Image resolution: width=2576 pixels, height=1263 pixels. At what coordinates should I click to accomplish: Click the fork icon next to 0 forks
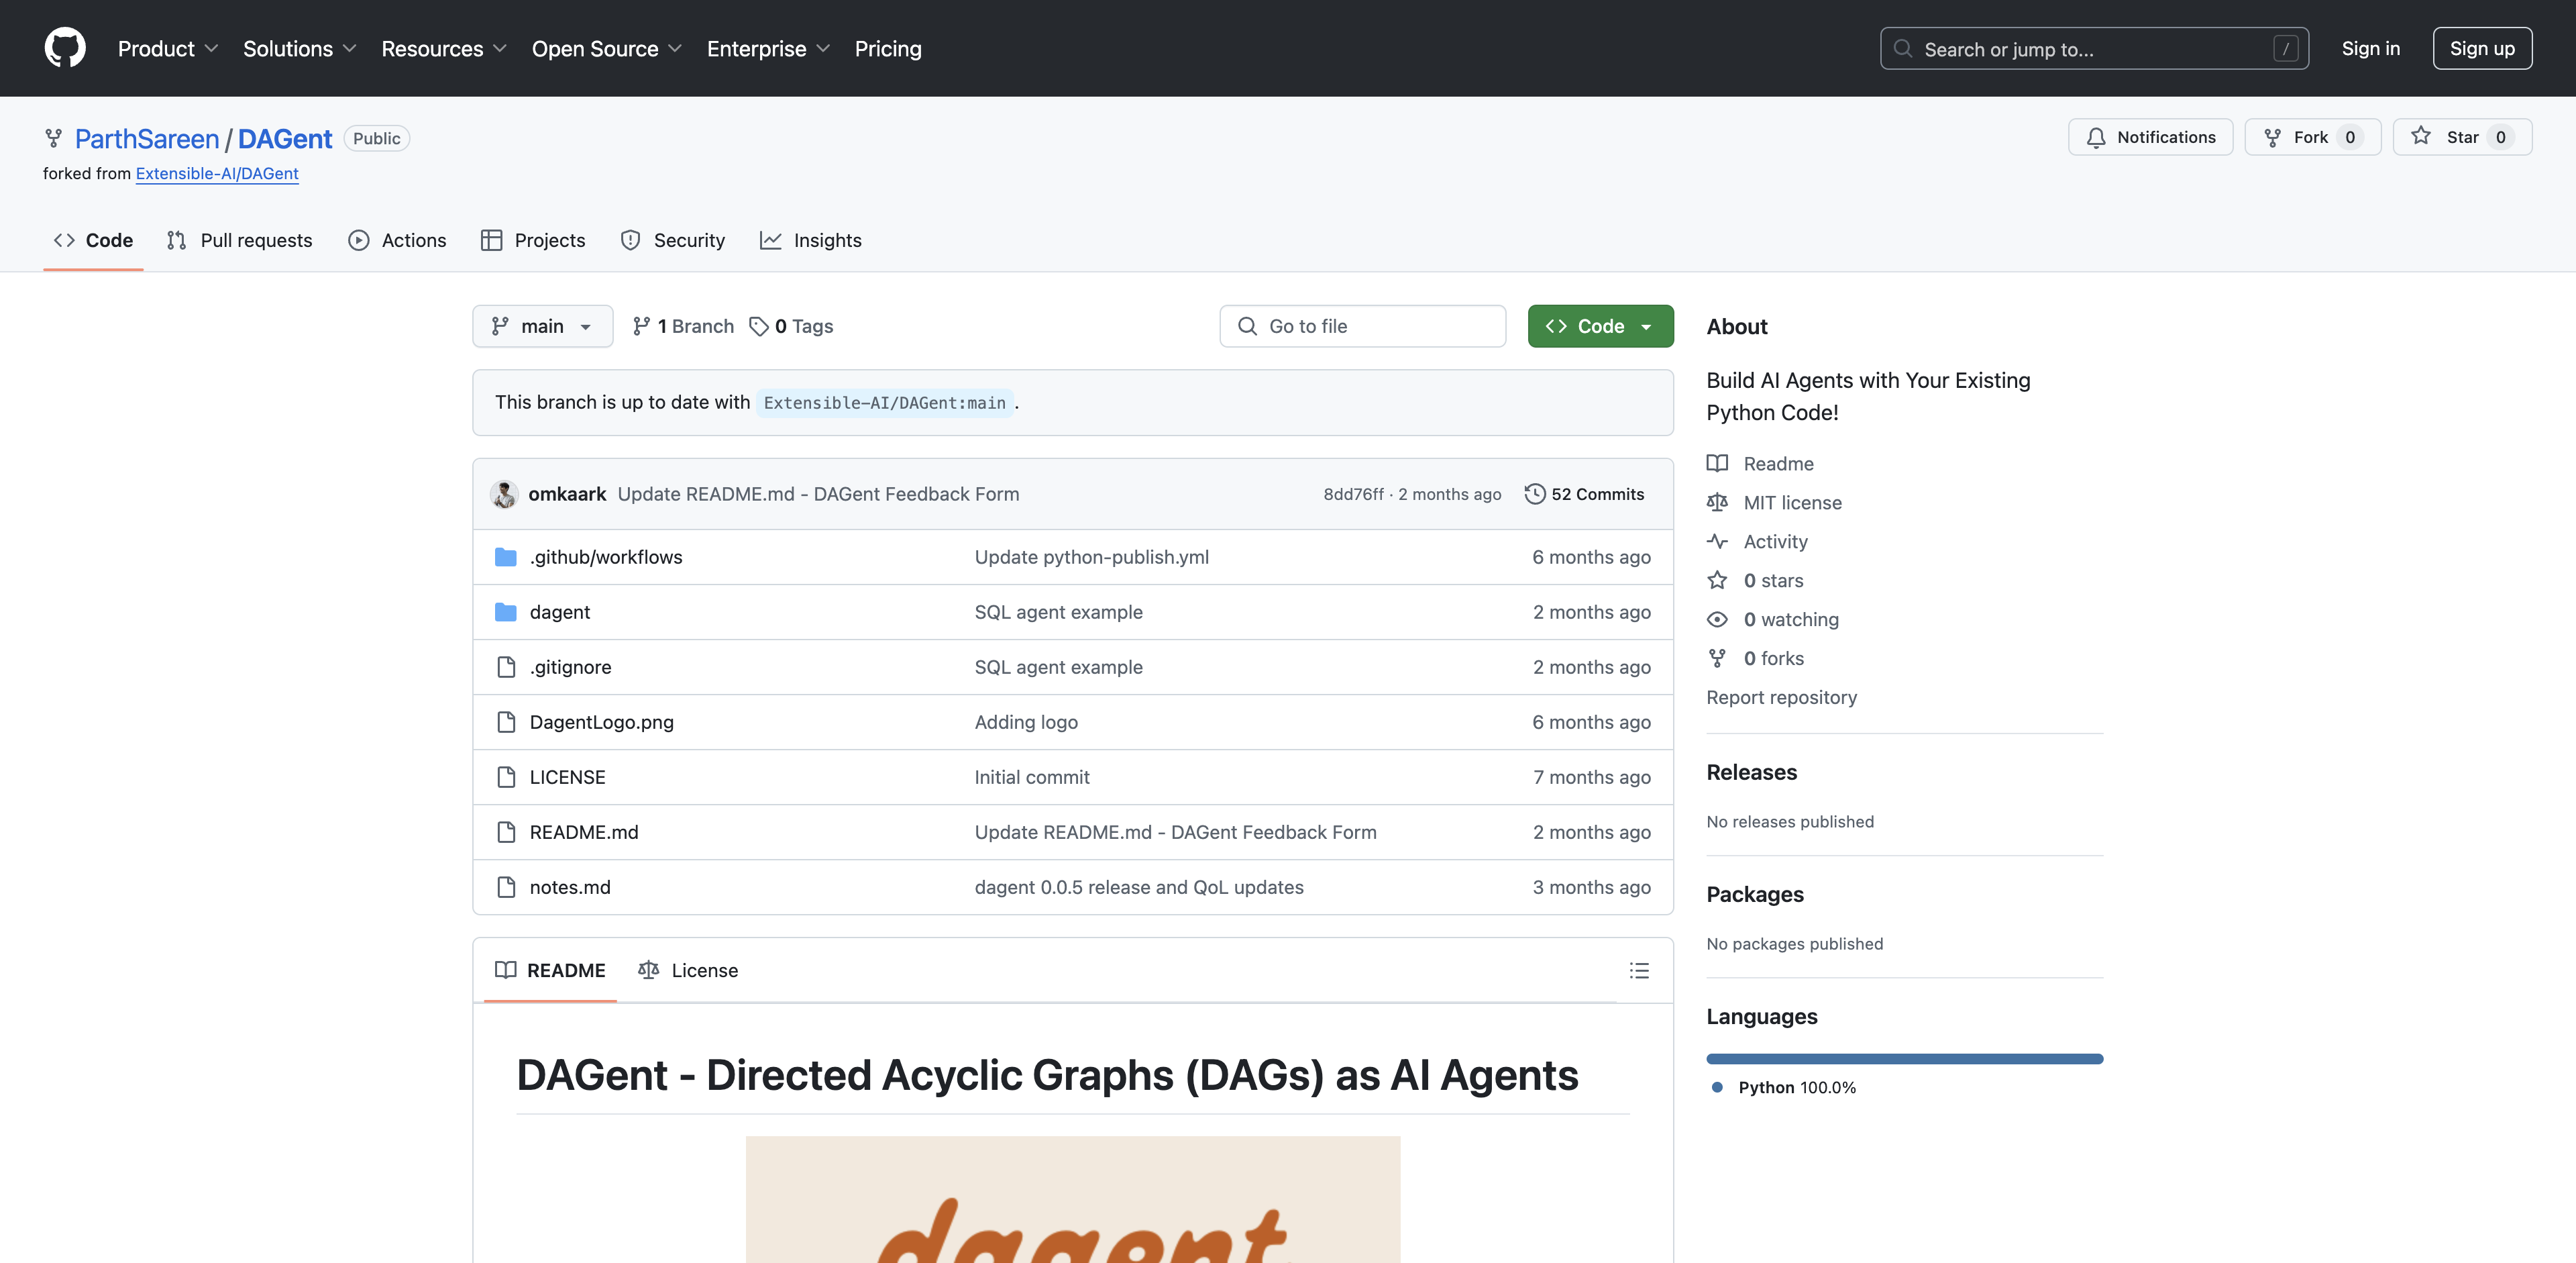(1717, 658)
